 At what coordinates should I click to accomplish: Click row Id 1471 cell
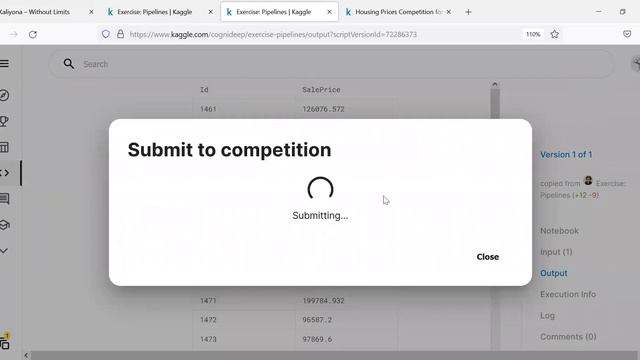click(208, 300)
